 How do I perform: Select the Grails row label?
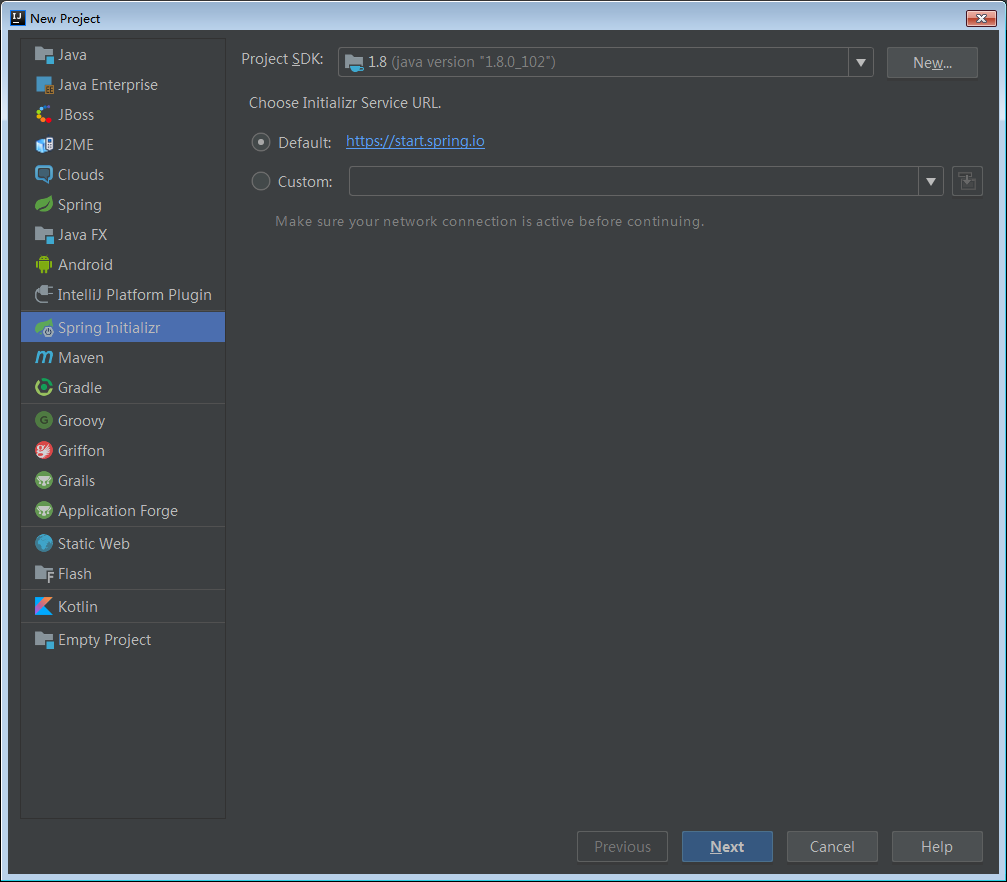(76, 481)
